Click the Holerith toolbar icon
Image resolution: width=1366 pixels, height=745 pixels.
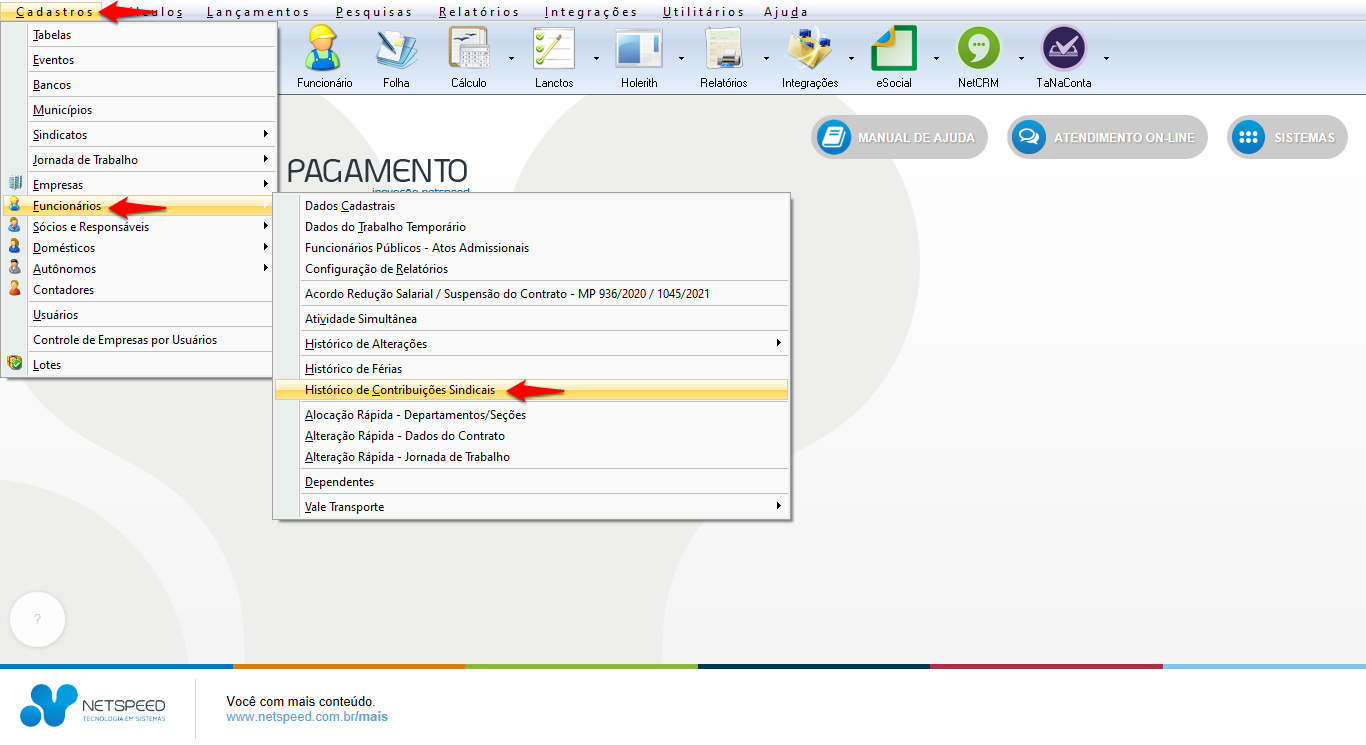pos(638,56)
